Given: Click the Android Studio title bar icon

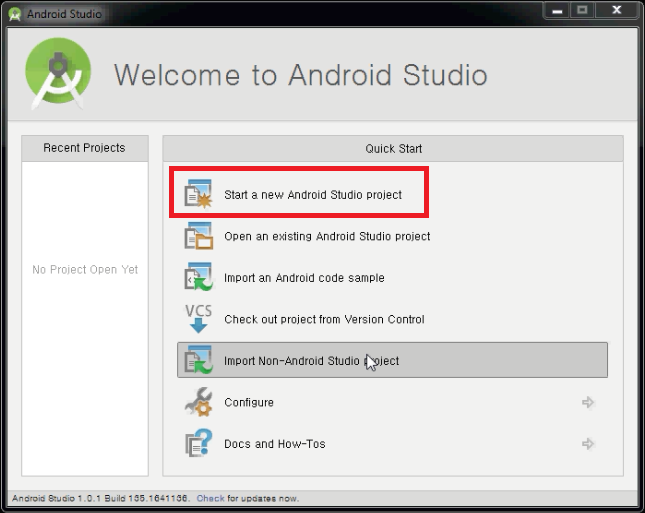Looking at the screenshot, I should [15, 14].
